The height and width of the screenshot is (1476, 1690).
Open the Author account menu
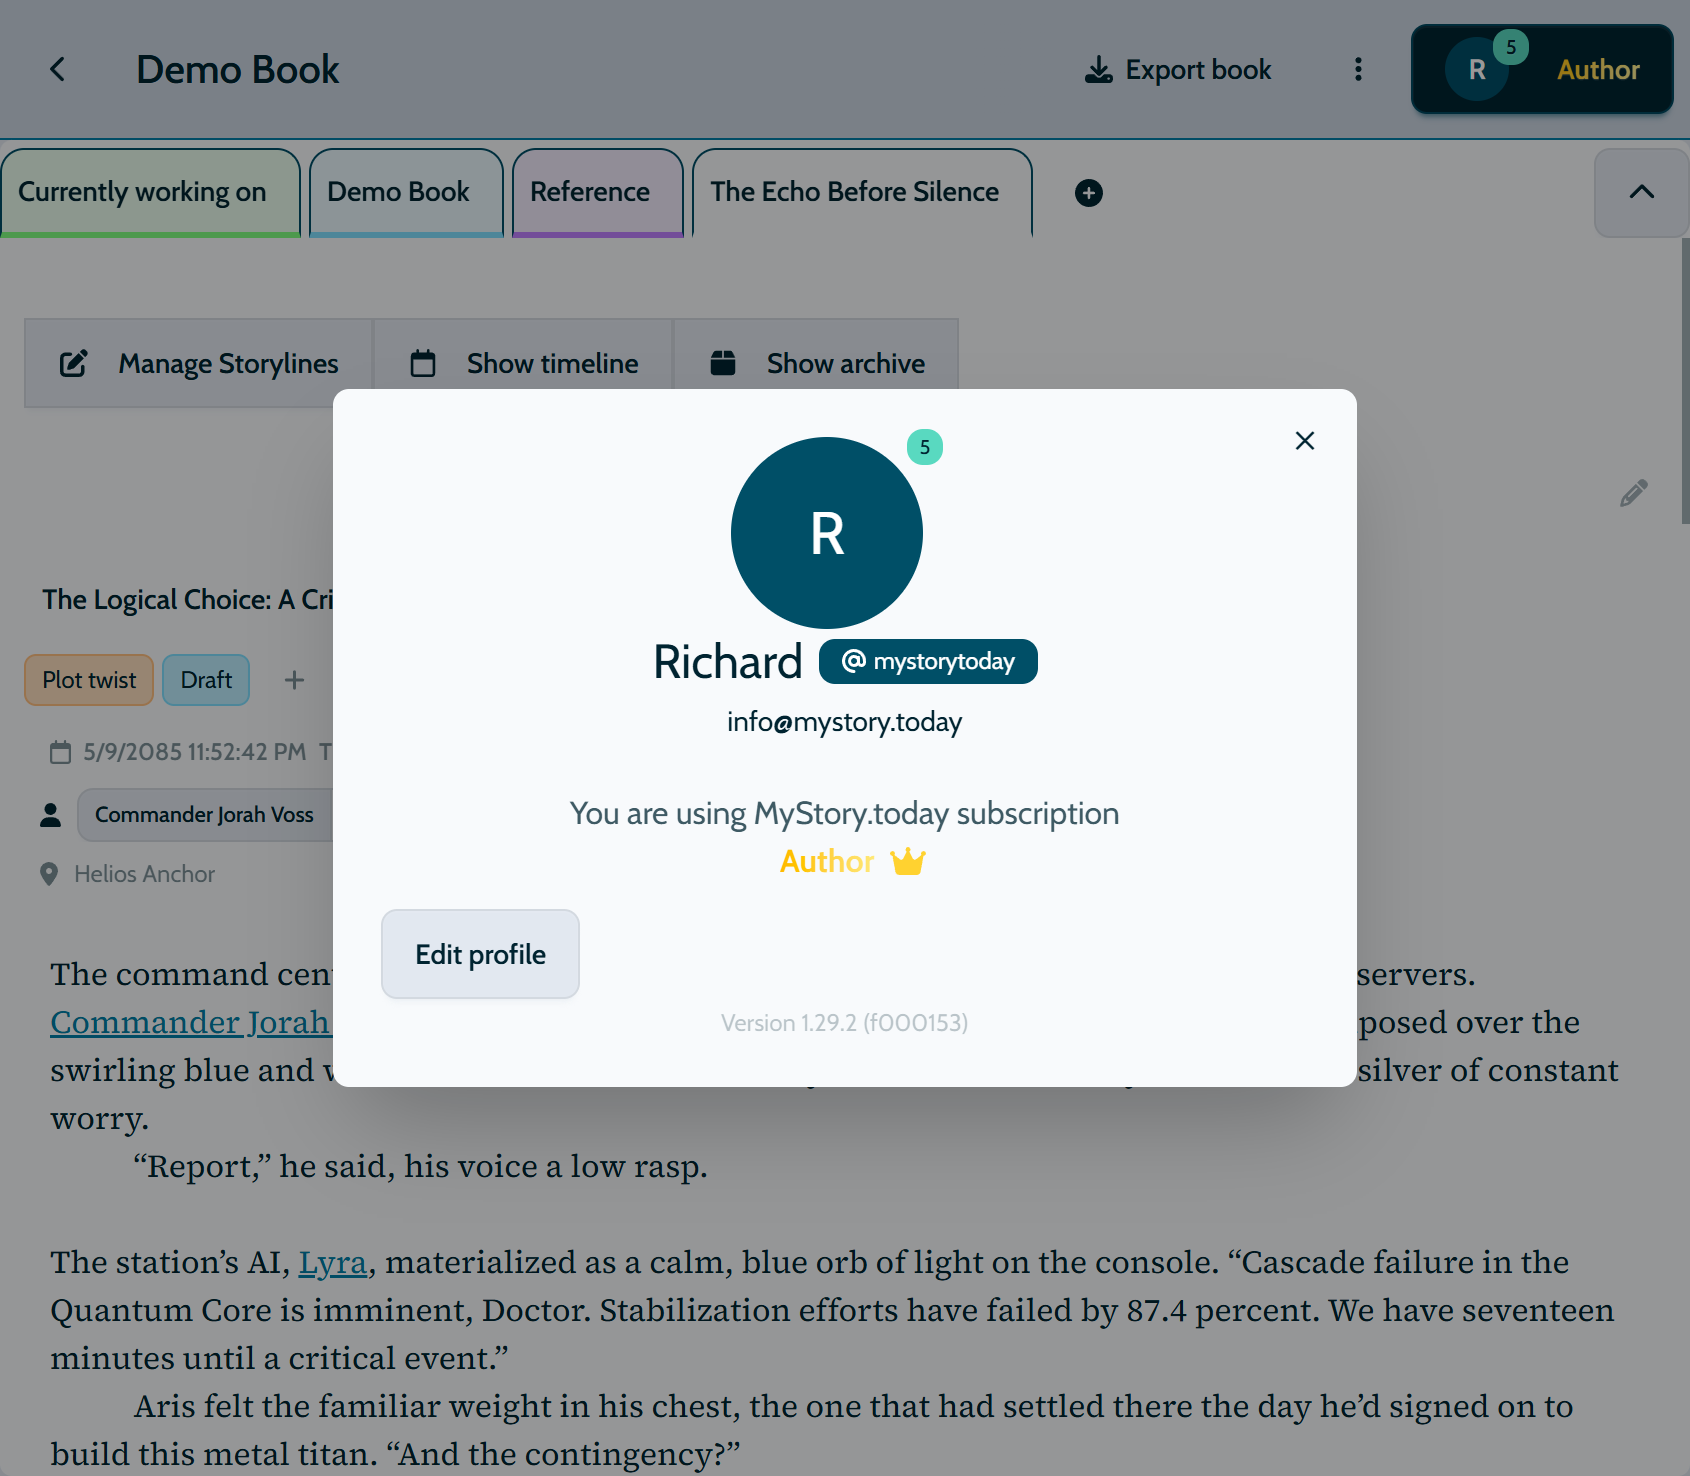[1541, 70]
